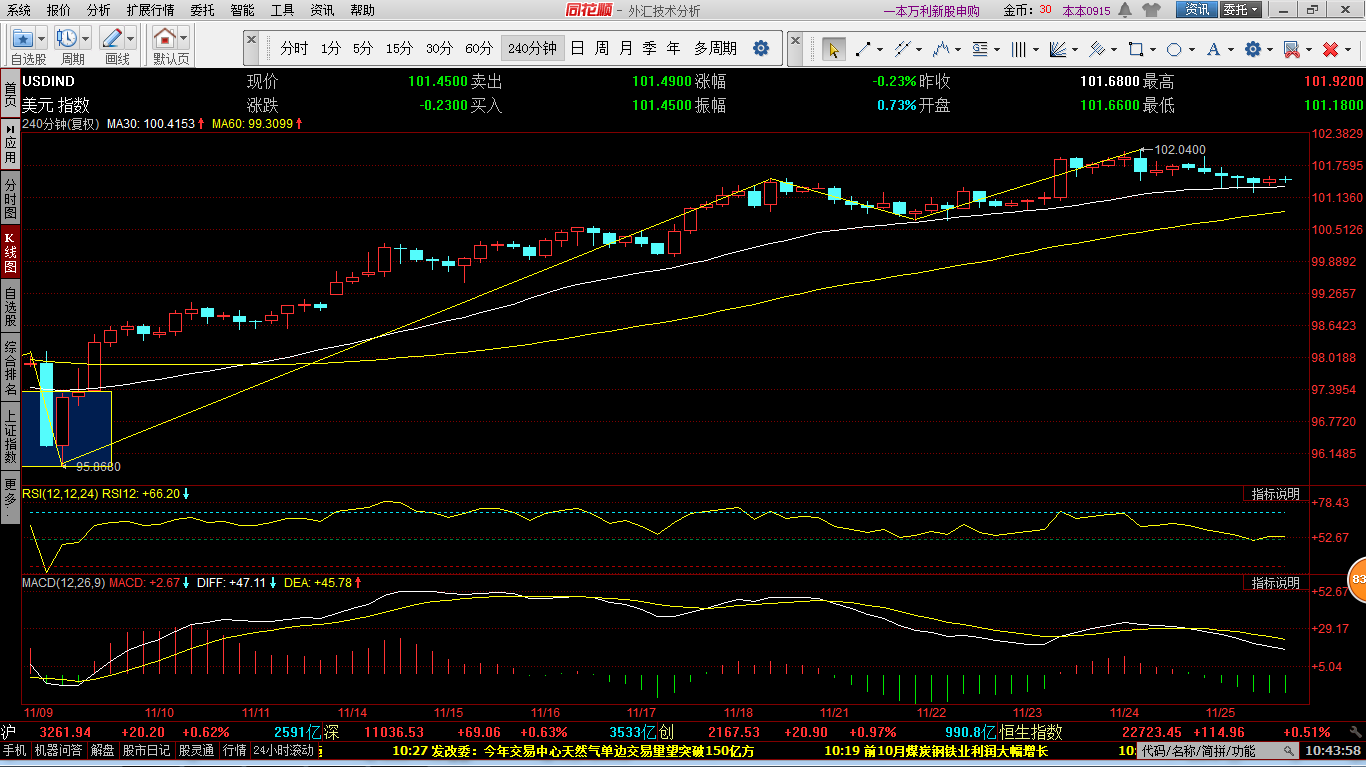Close the drawing toolbar with its X
Image resolution: width=1366 pixels, height=767 pixels.
(795, 39)
